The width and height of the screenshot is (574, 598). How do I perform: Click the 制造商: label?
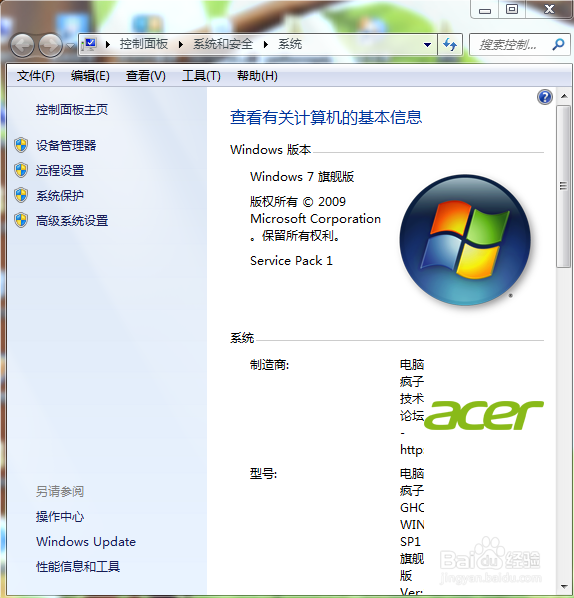[269, 365]
